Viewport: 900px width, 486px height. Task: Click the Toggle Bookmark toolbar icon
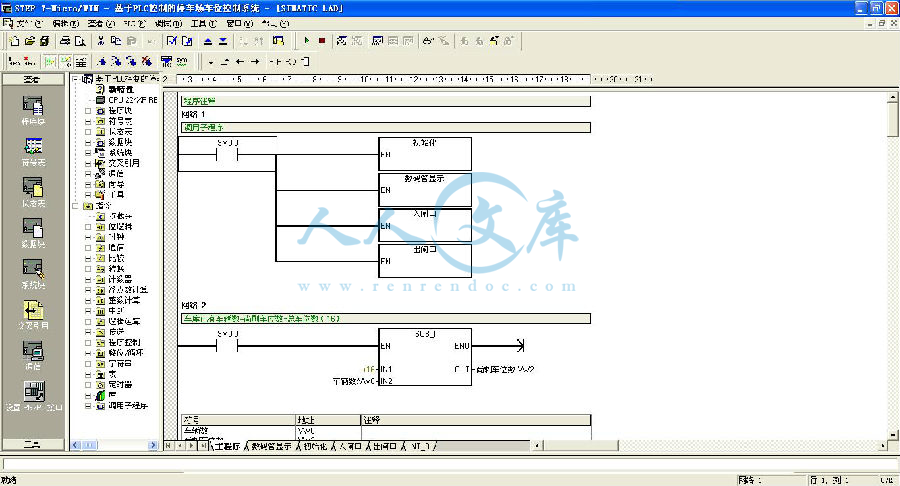pos(102,61)
